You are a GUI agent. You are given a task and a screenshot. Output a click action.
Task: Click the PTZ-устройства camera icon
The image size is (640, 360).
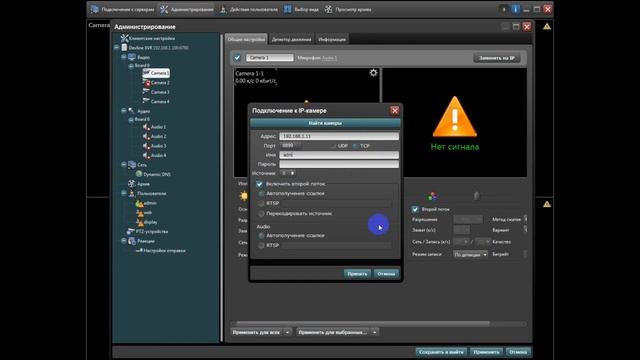point(131,231)
